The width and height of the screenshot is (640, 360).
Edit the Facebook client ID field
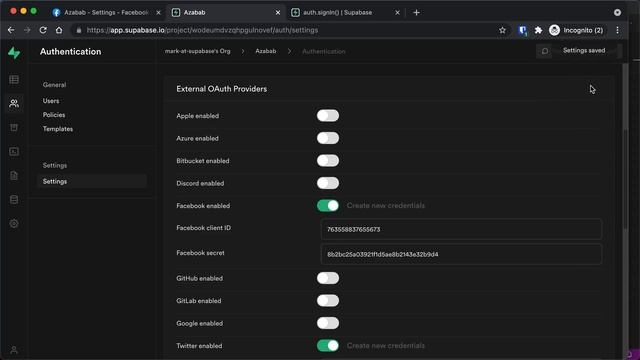[461, 229]
